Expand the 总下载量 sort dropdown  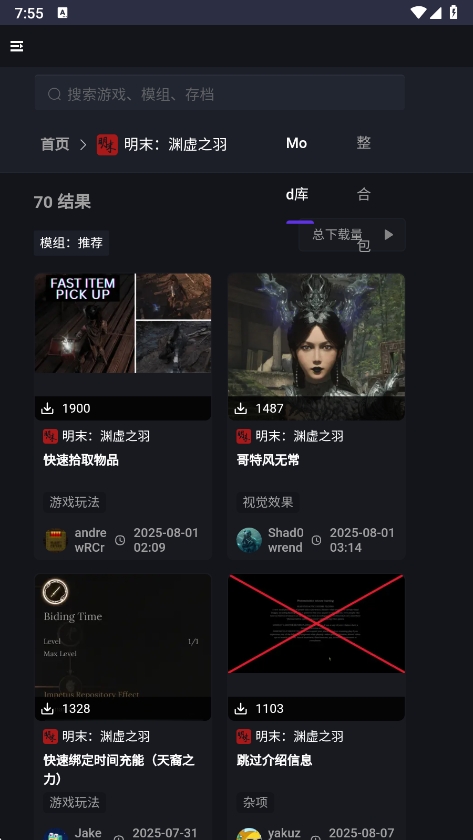(x=352, y=235)
